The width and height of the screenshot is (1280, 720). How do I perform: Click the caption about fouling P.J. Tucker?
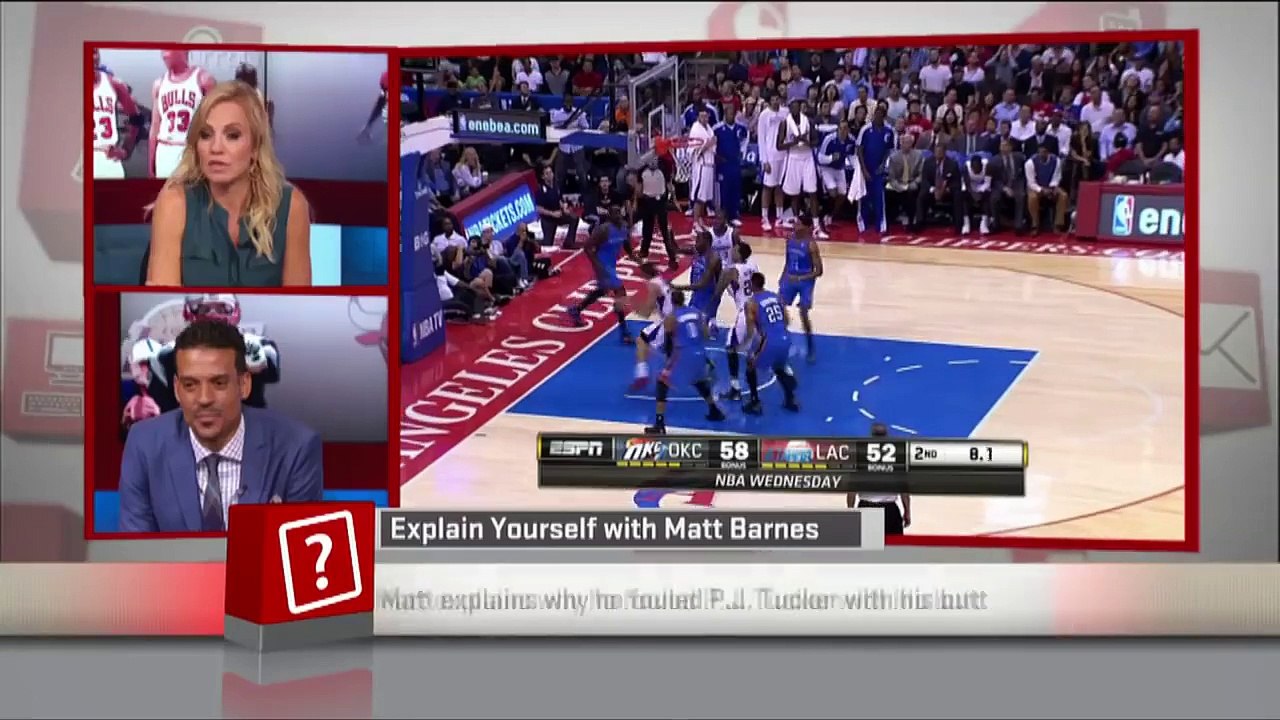(x=684, y=600)
